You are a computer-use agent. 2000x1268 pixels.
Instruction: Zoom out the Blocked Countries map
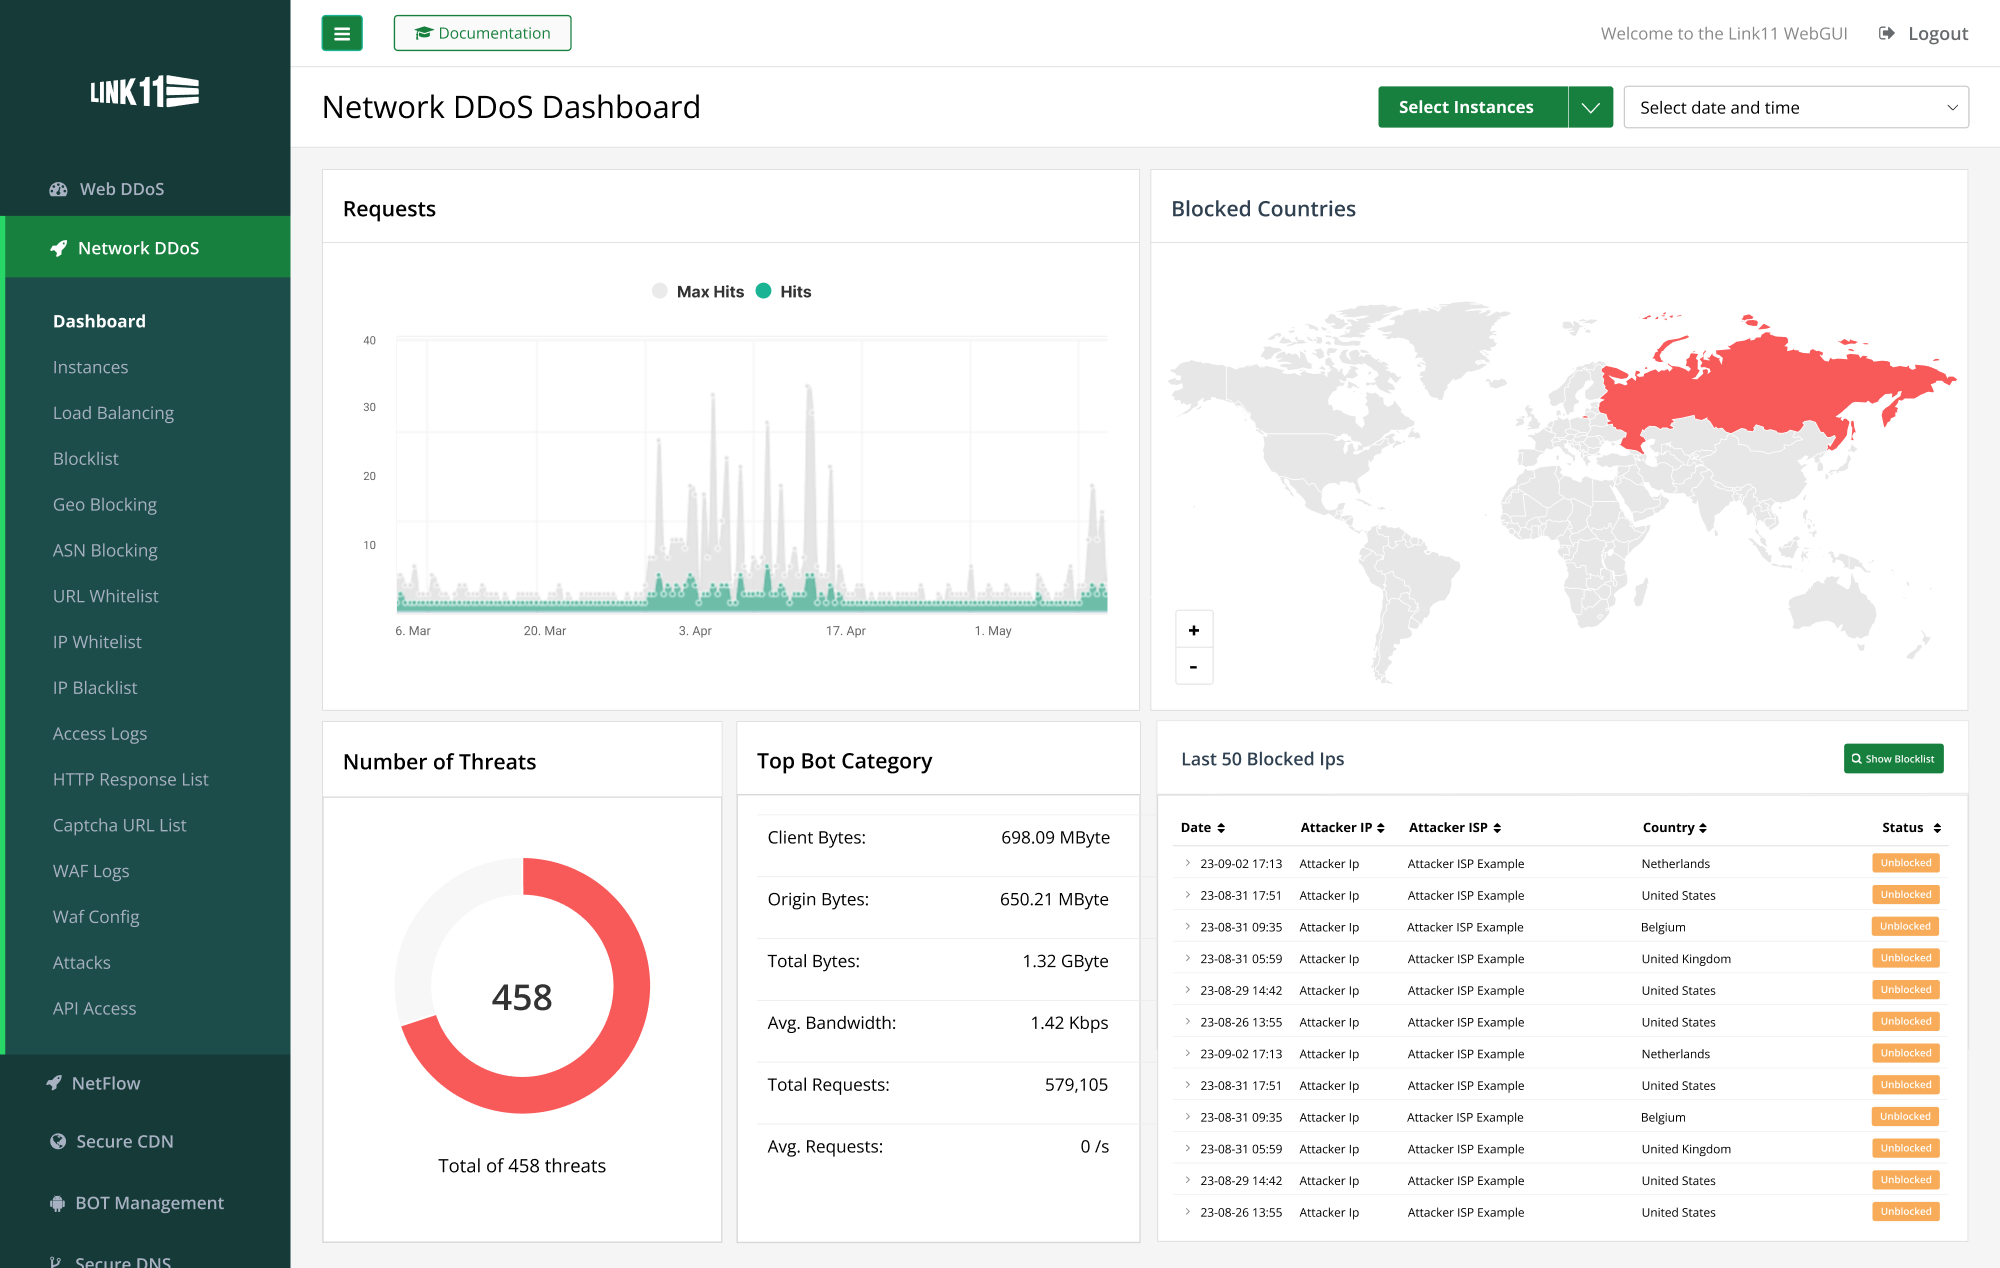(x=1194, y=667)
